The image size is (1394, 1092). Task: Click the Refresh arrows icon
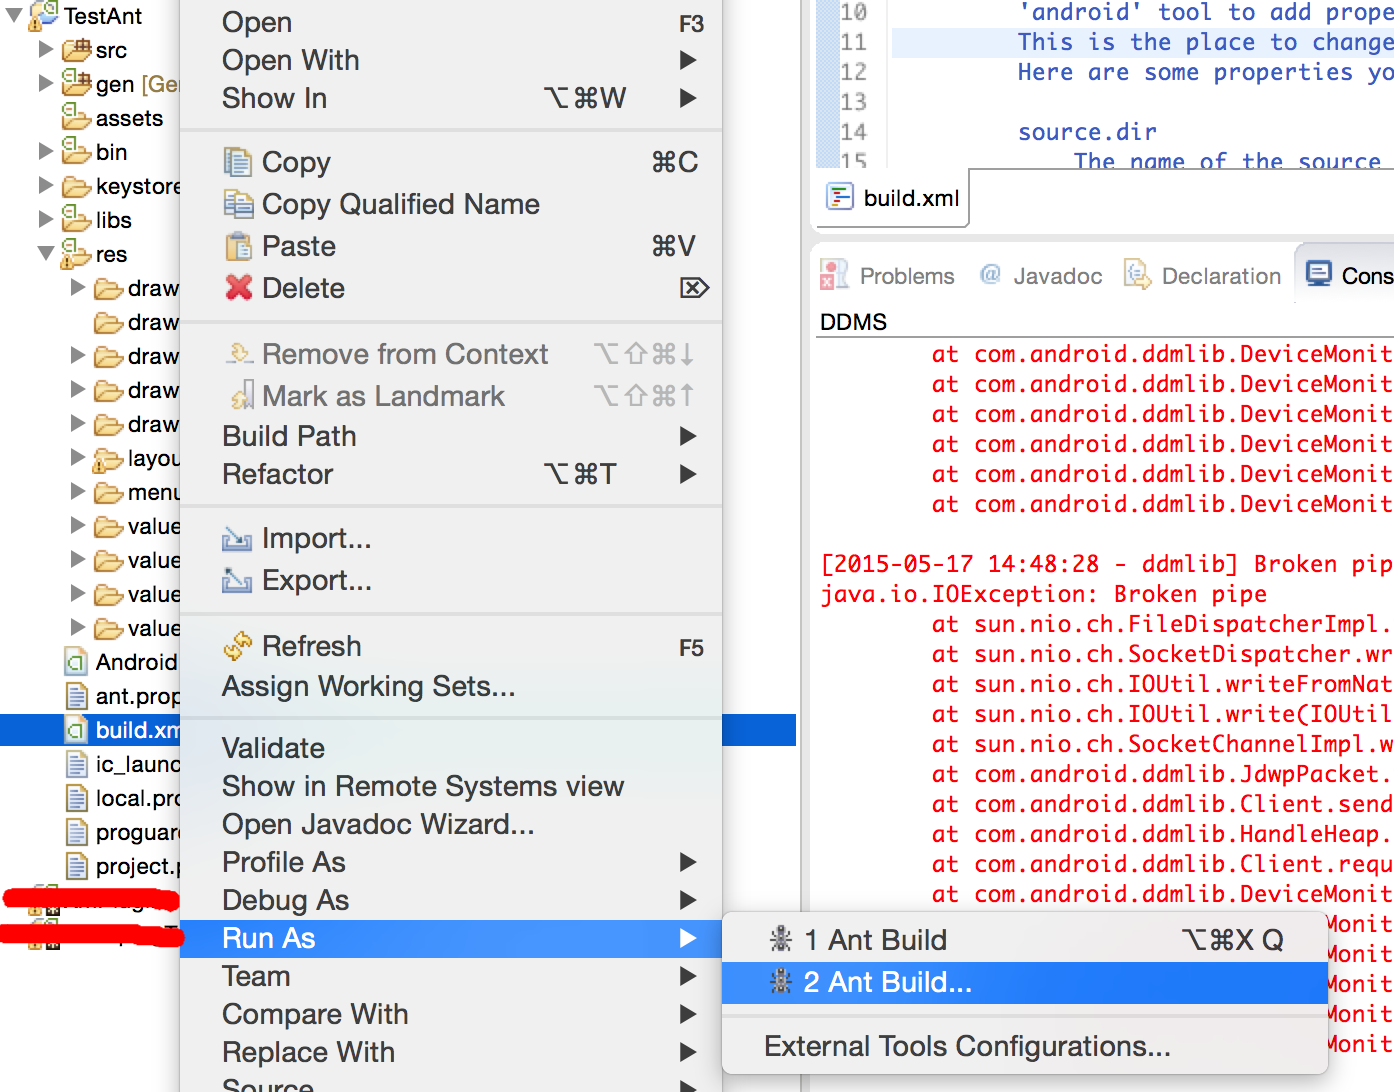coord(238,646)
